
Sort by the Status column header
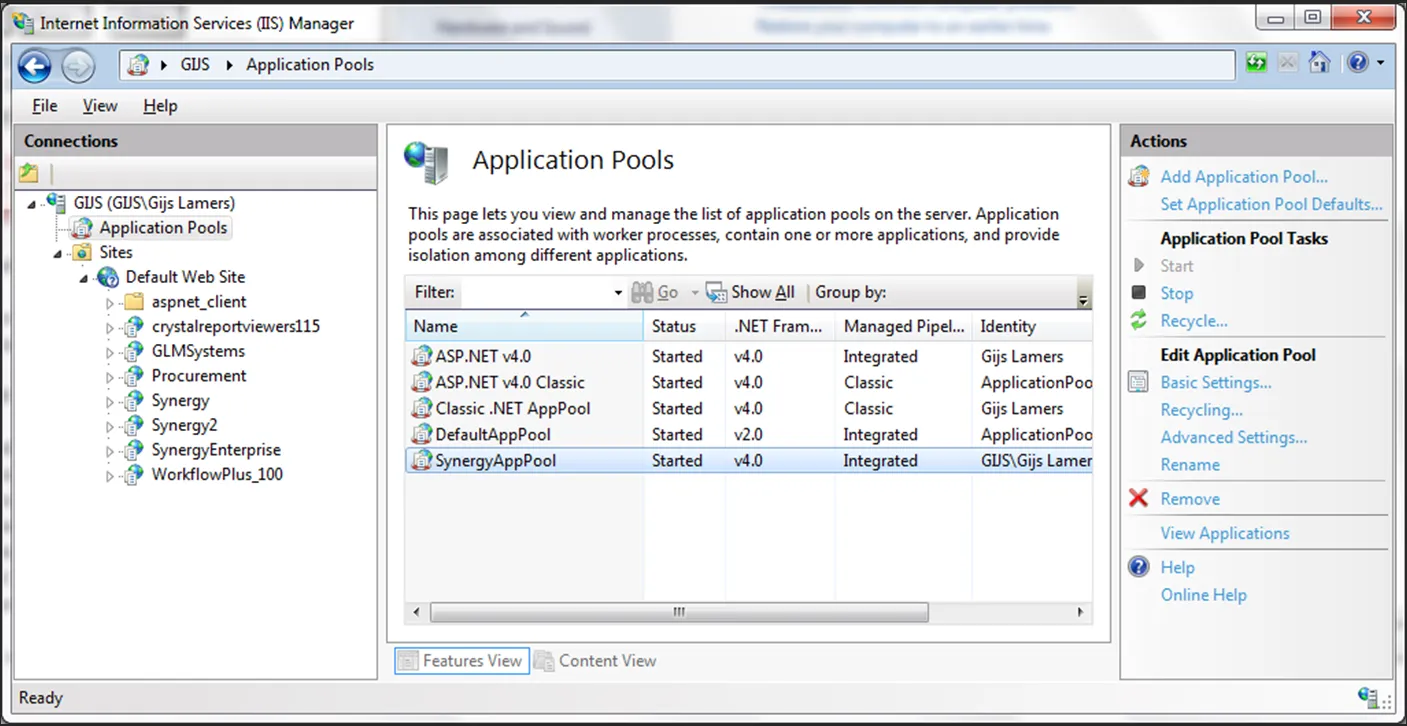click(x=674, y=326)
